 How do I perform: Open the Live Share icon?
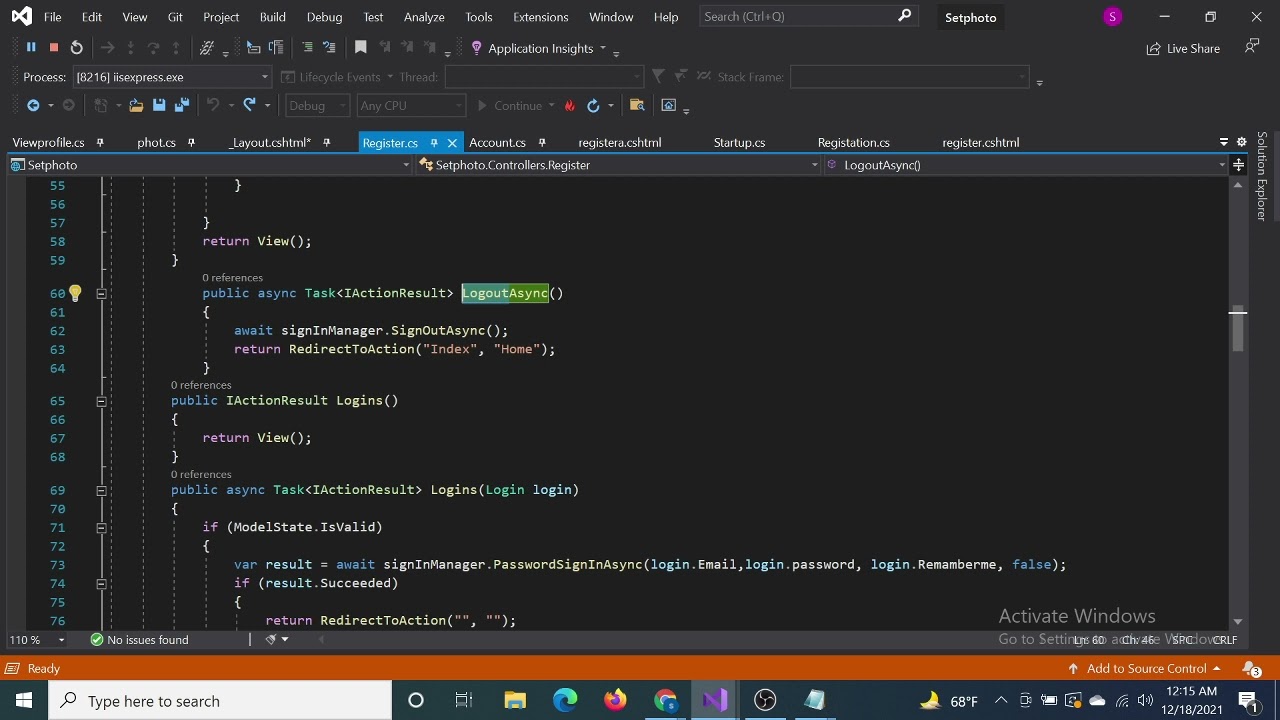(x=1154, y=48)
